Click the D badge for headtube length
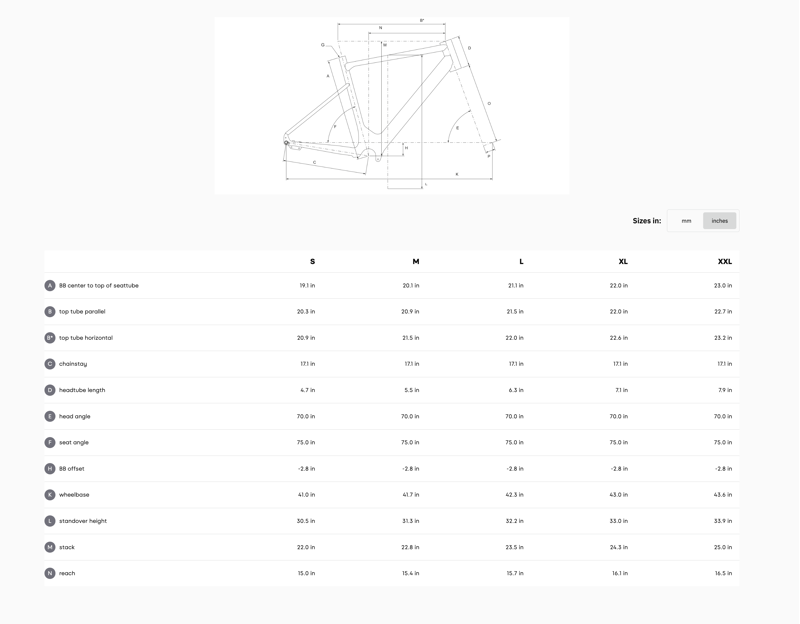This screenshot has width=800, height=624. pyautogui.click(x=50, y=390)
